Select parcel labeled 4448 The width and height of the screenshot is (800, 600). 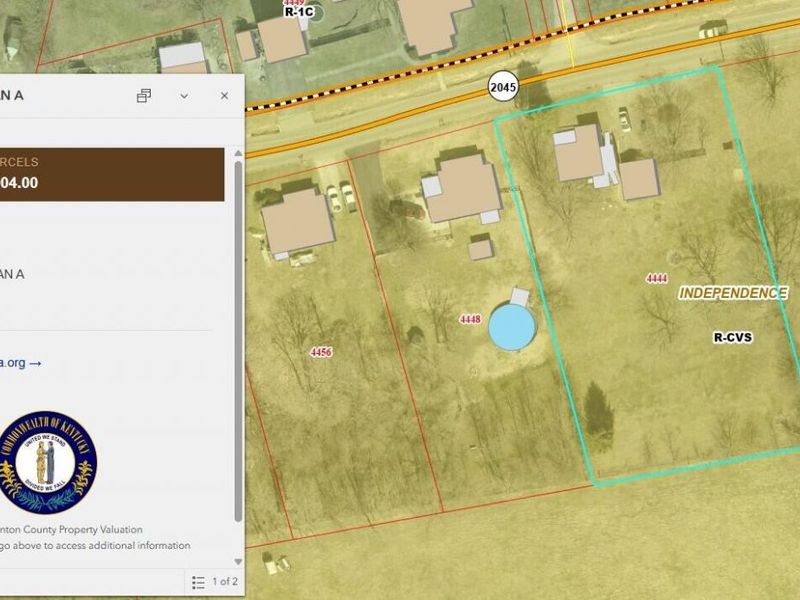coord(470,319)
